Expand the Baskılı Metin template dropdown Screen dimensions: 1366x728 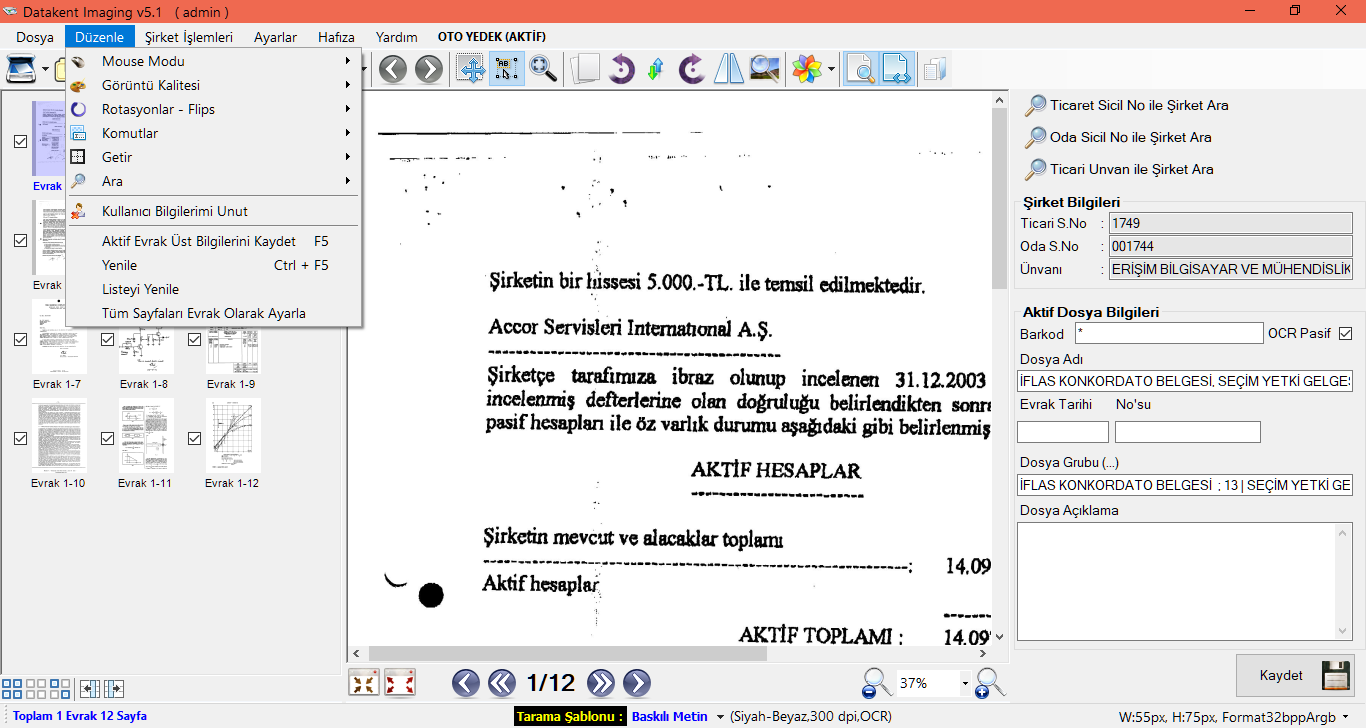[719, 717]
